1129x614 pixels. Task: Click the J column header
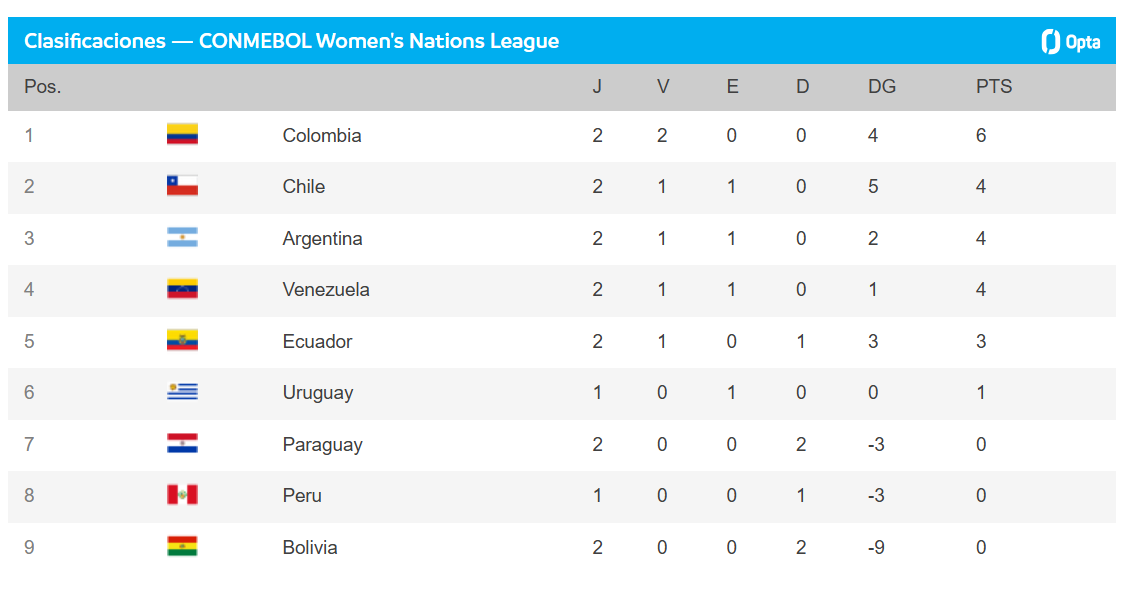(x=597, y=87)
